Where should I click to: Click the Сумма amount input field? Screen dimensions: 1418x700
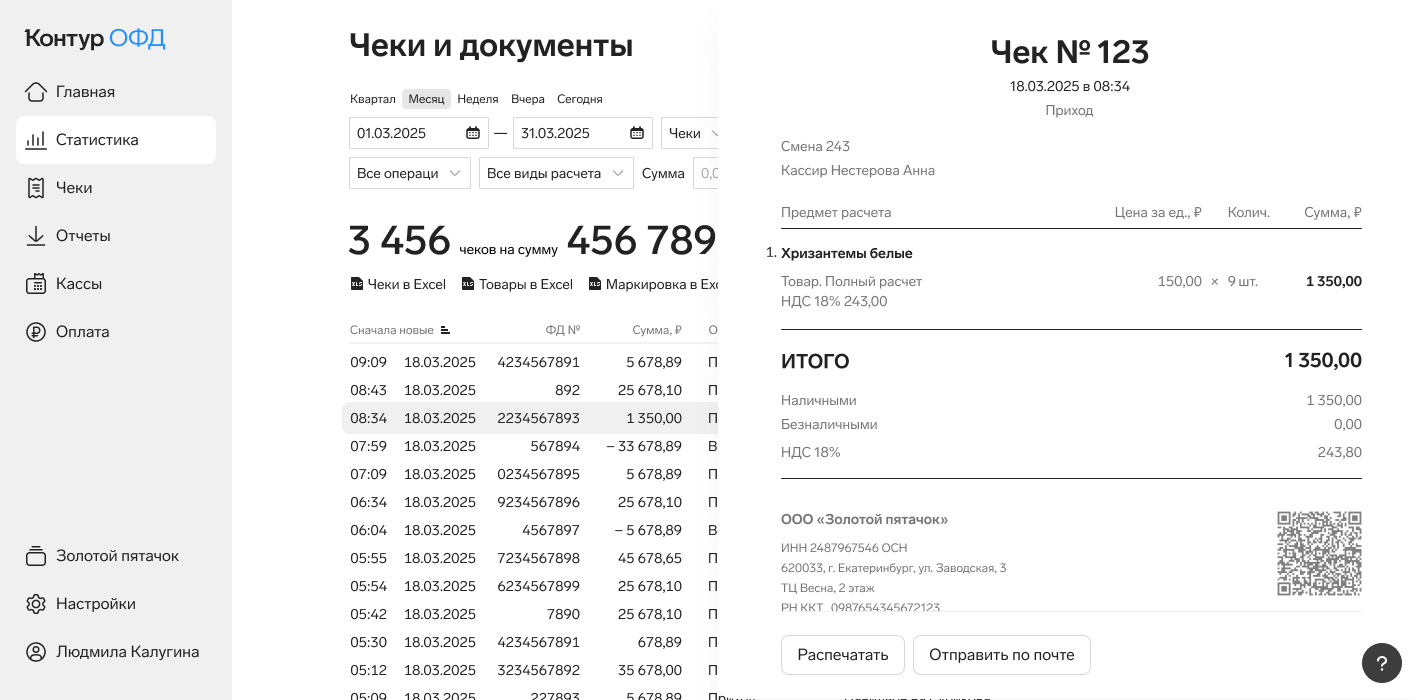point(706,173)
